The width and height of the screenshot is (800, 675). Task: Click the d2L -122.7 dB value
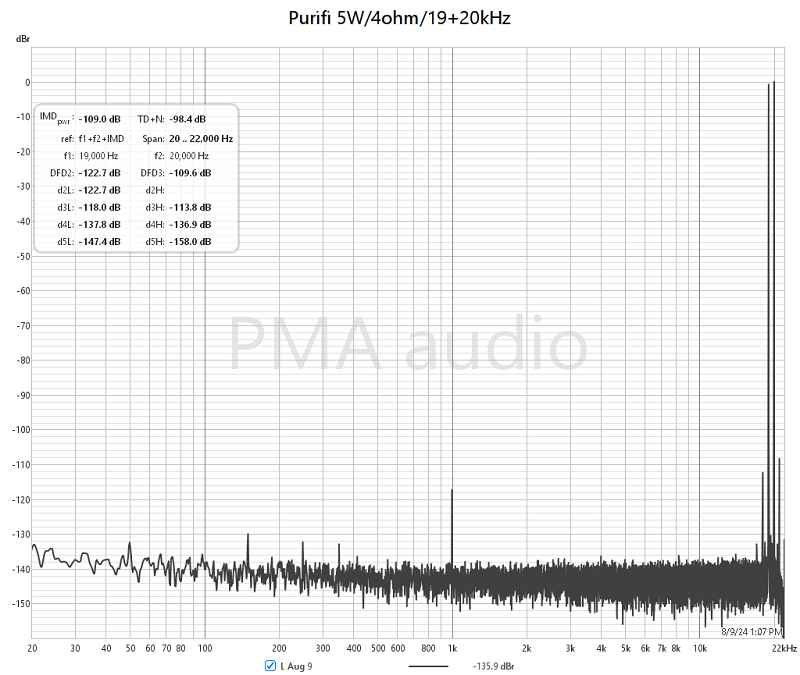[x=99, y=190]
